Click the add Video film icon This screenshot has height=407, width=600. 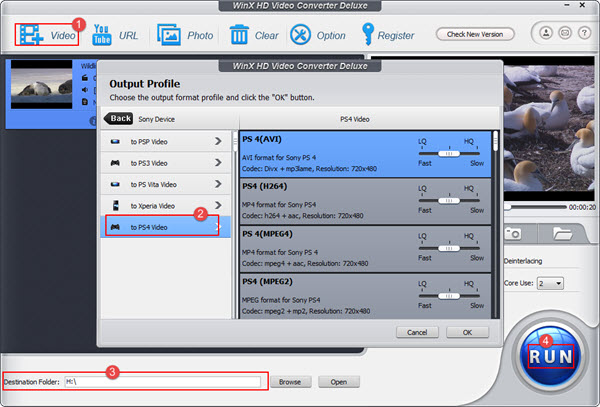click(x=31, y=35)
